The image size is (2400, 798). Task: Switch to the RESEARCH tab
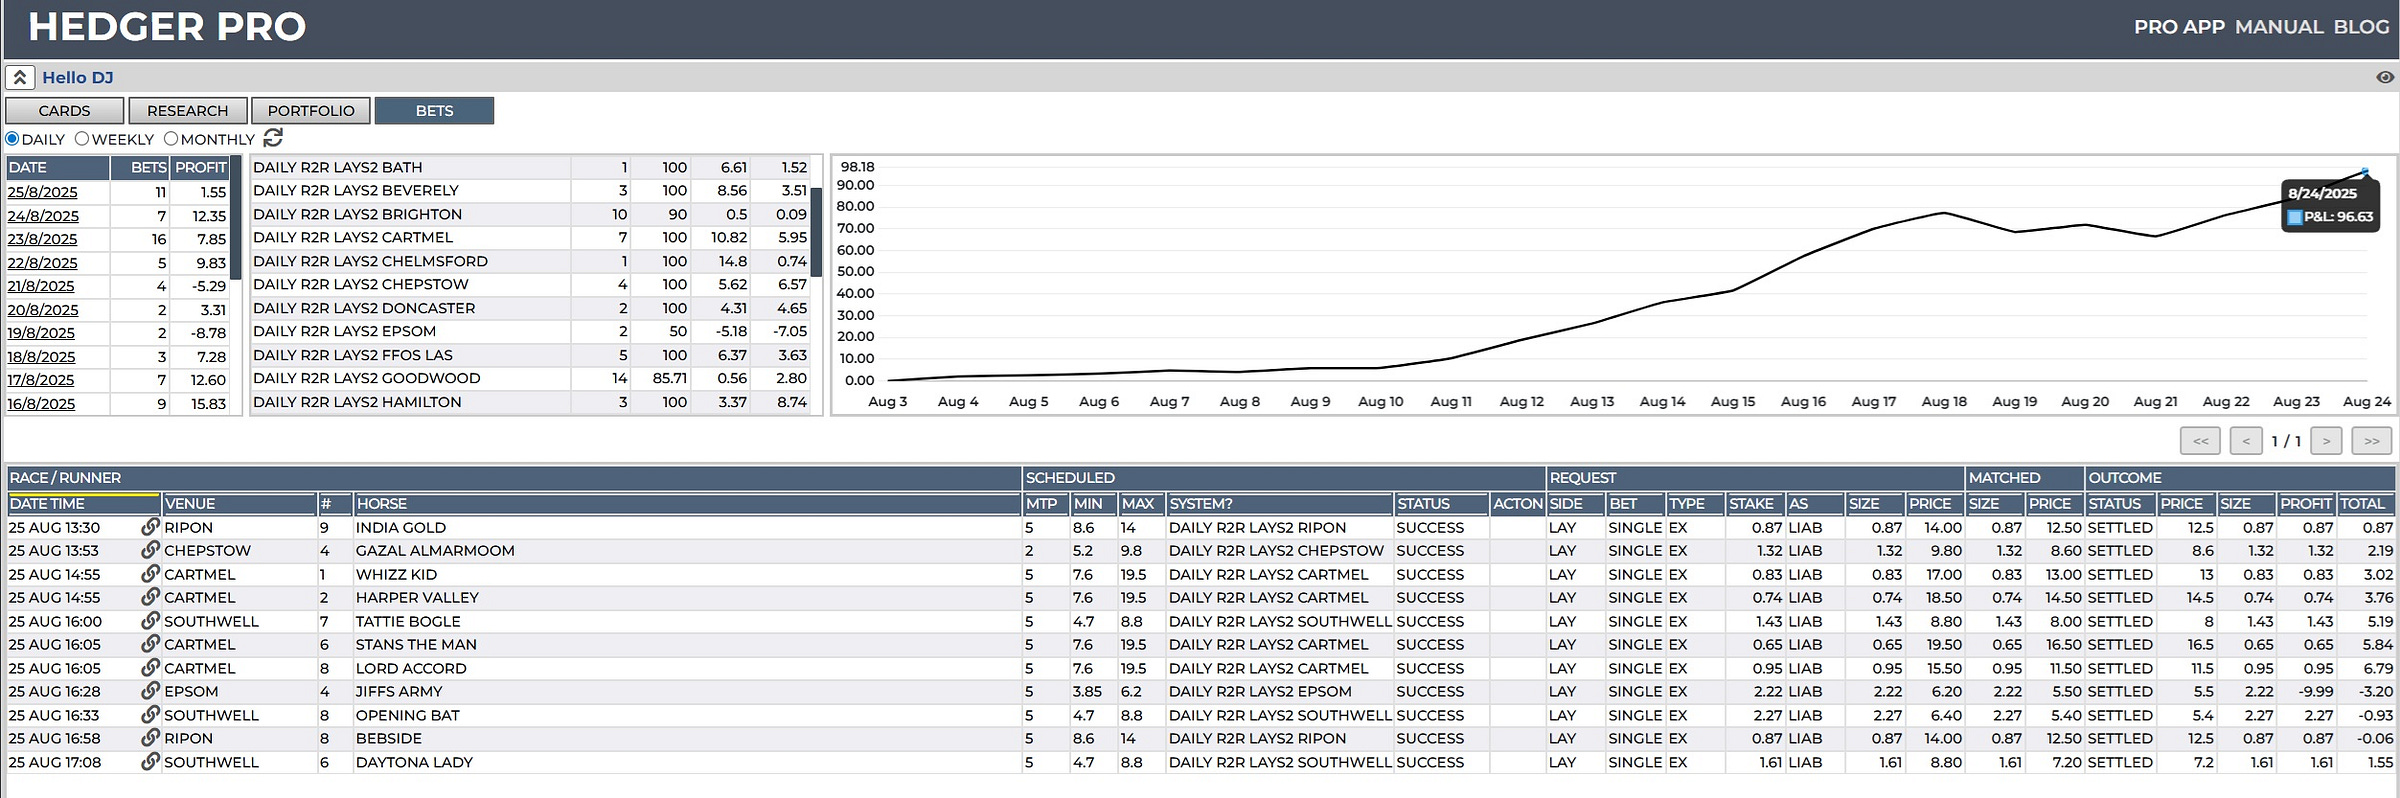[x=188, y=111]
